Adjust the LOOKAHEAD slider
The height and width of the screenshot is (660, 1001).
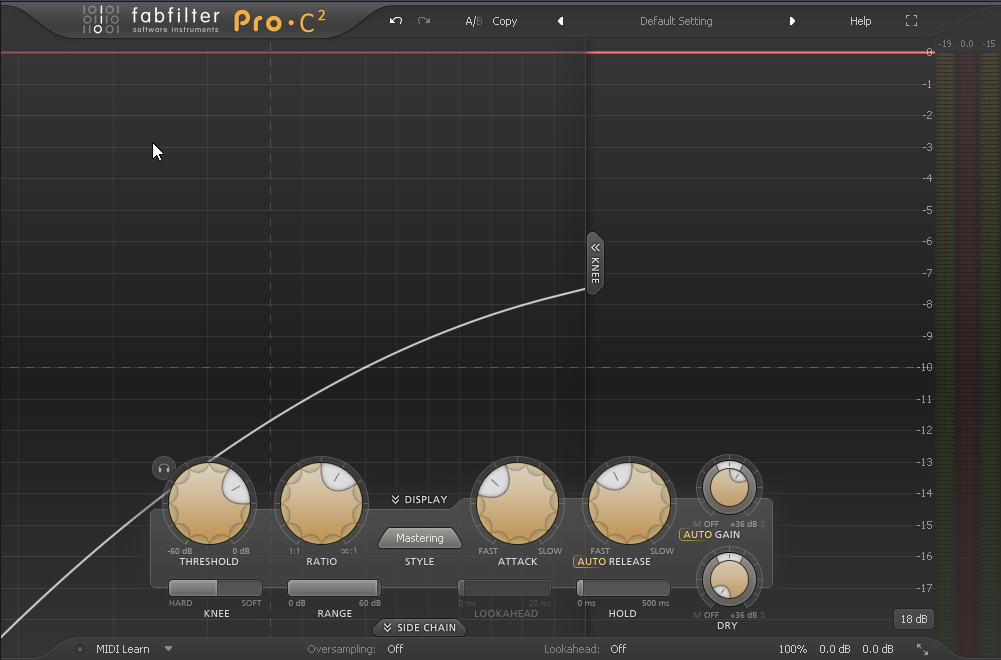point(504,587)
